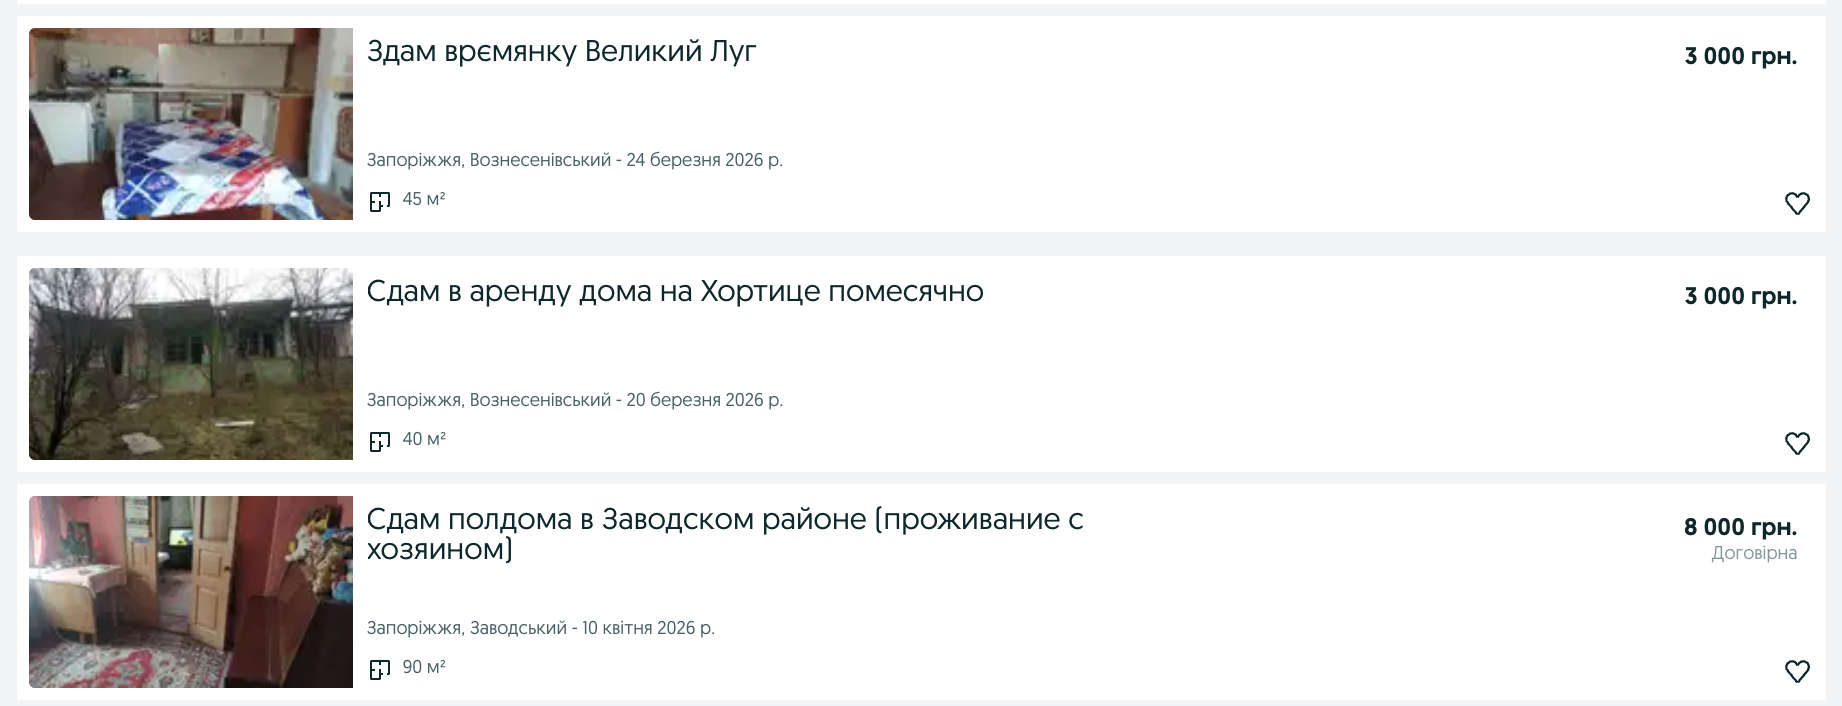The width and height of the screenshot is (1842, 706).
Task: Click location text dated 24 березня 2026
Action: (x=574, y=160)
